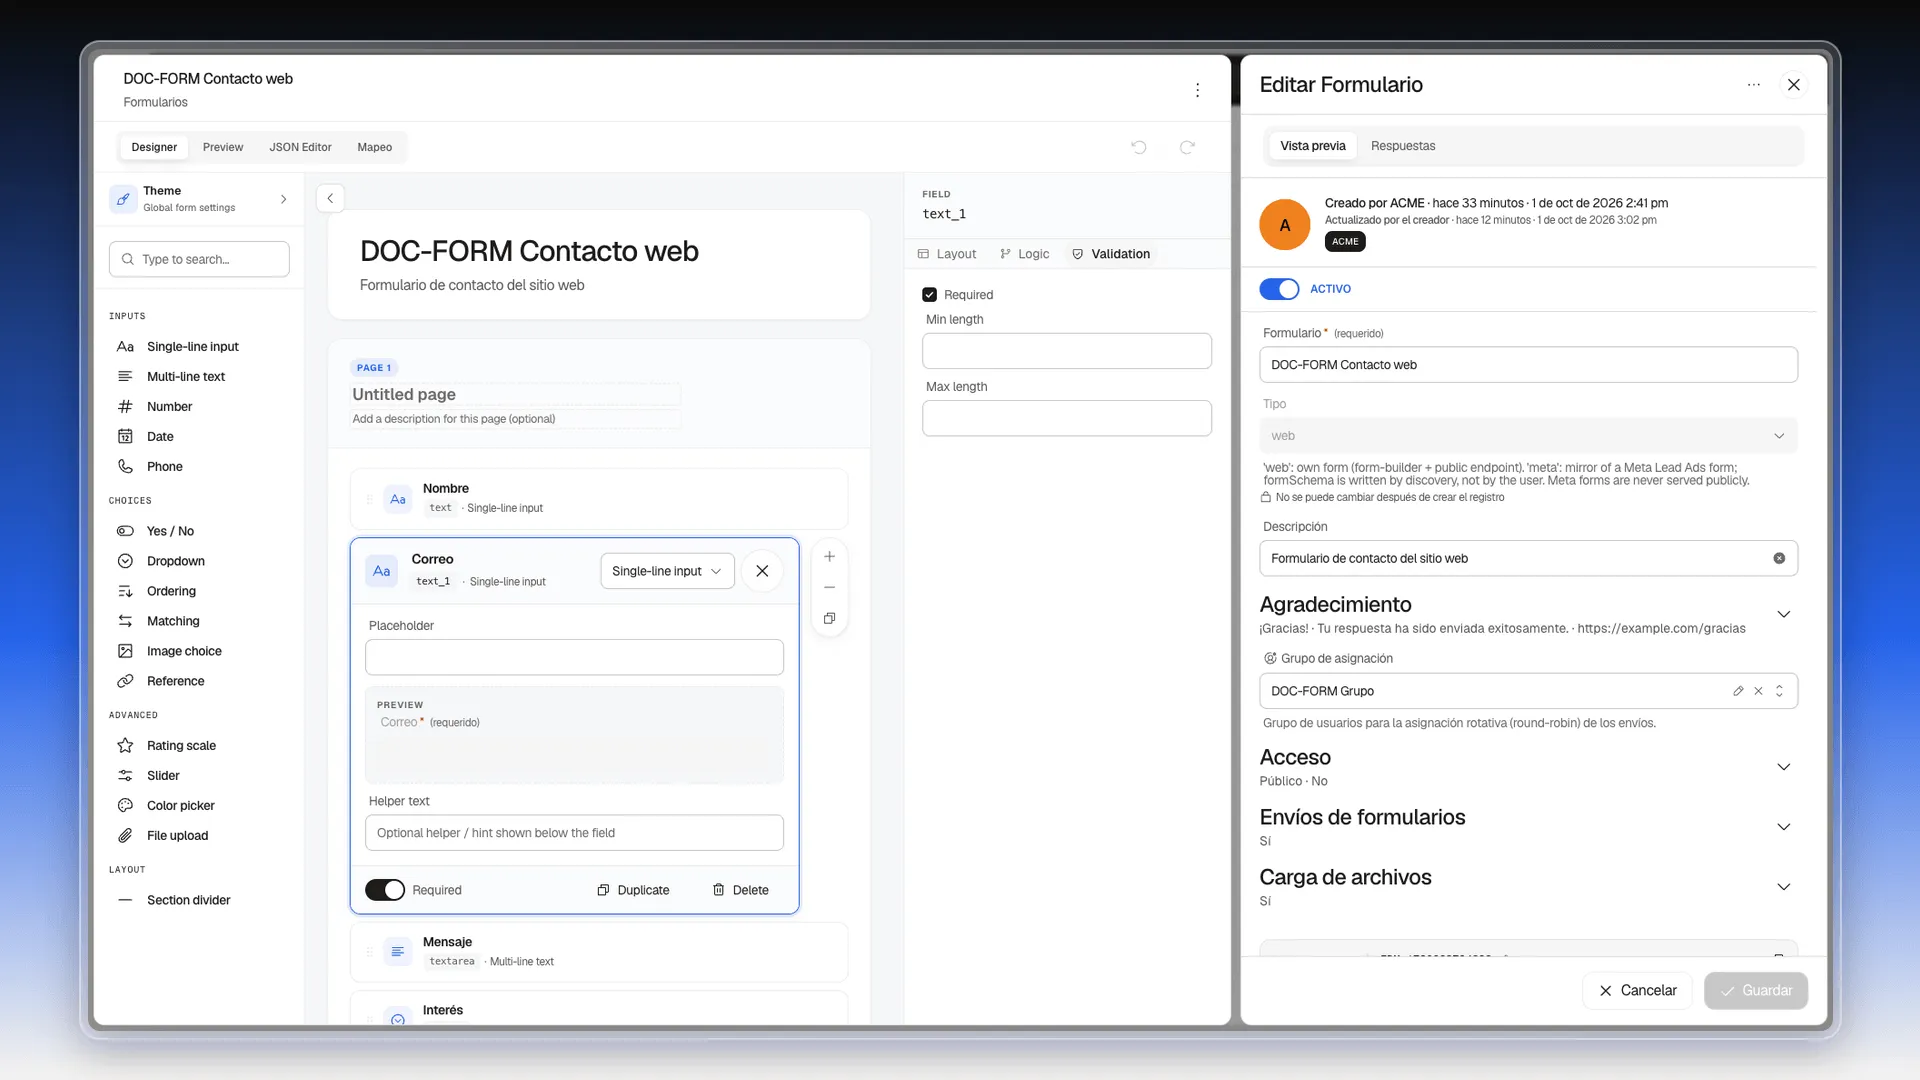Click the Guardar button
This screenshot has width=1920, height=1080.
click(1756, 990)
